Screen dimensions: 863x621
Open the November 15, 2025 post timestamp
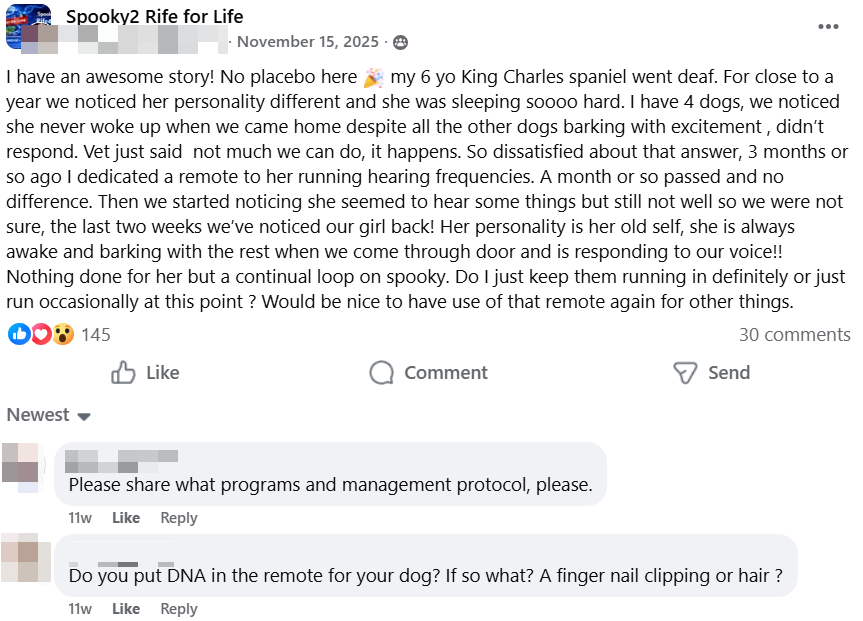[x=308, y=42]
